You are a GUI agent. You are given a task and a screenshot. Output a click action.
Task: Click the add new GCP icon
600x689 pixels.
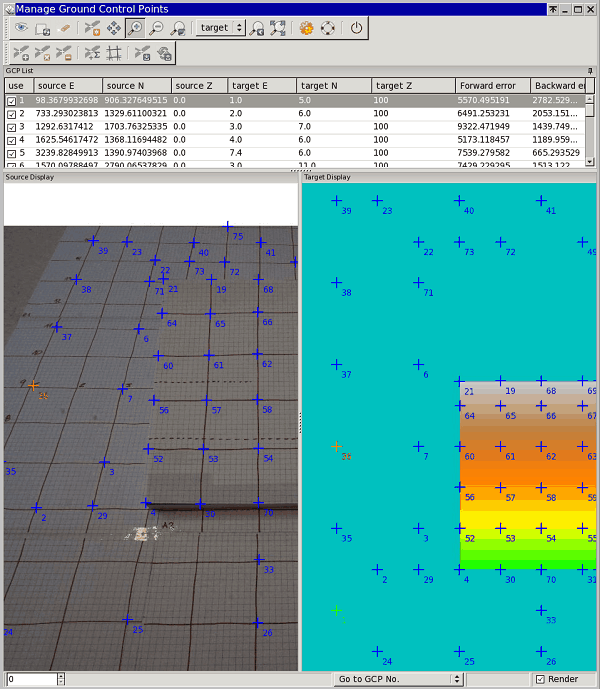tap(21, 53)
